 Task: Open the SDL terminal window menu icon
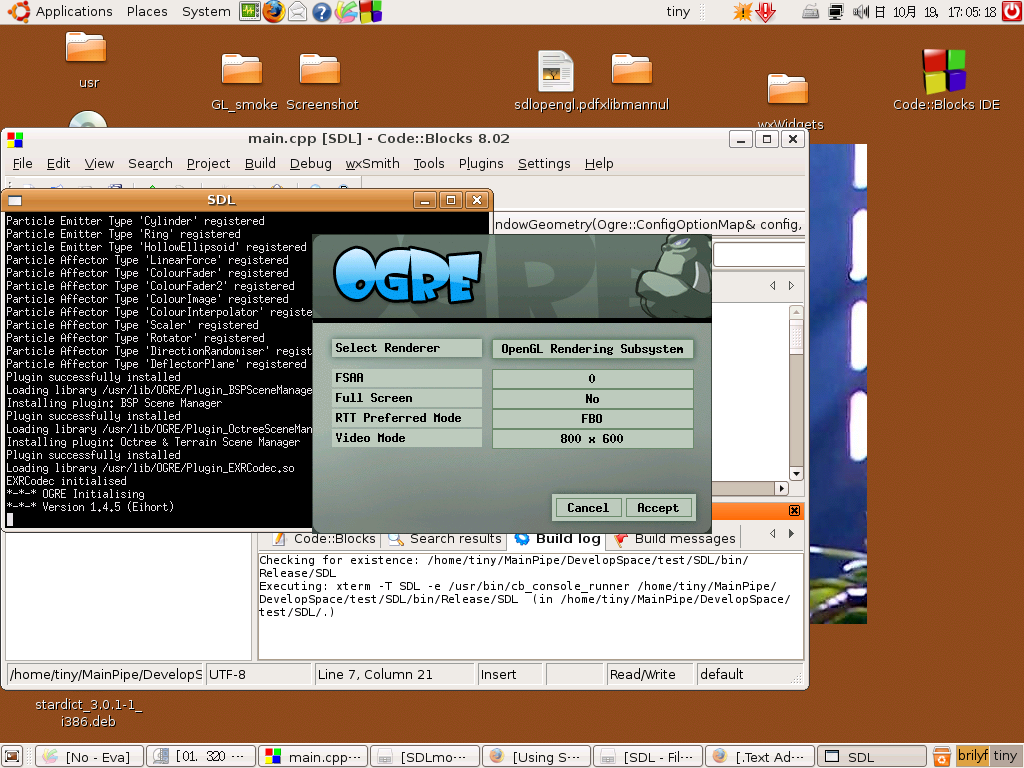coord(14,200)
